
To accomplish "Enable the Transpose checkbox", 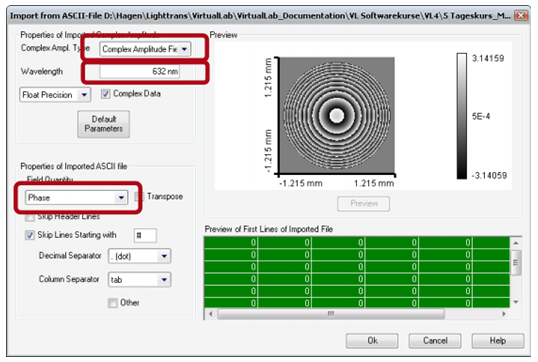I will [139, 197].
